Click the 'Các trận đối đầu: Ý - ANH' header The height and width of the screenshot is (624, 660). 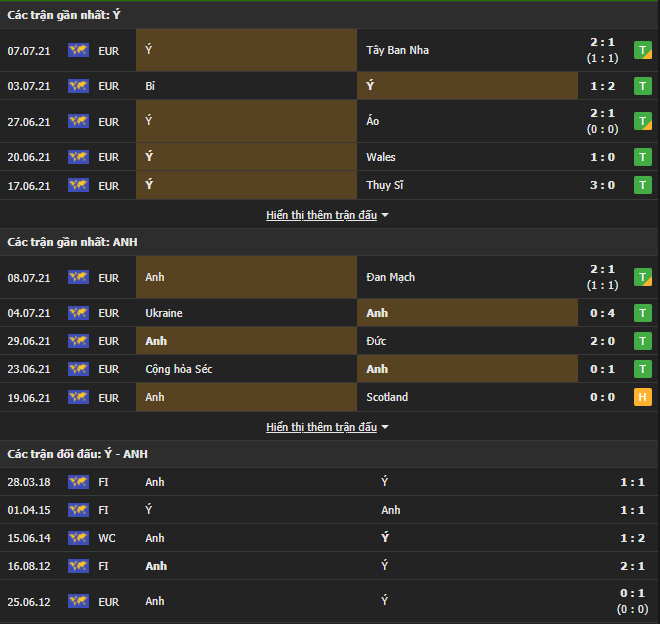78,454
